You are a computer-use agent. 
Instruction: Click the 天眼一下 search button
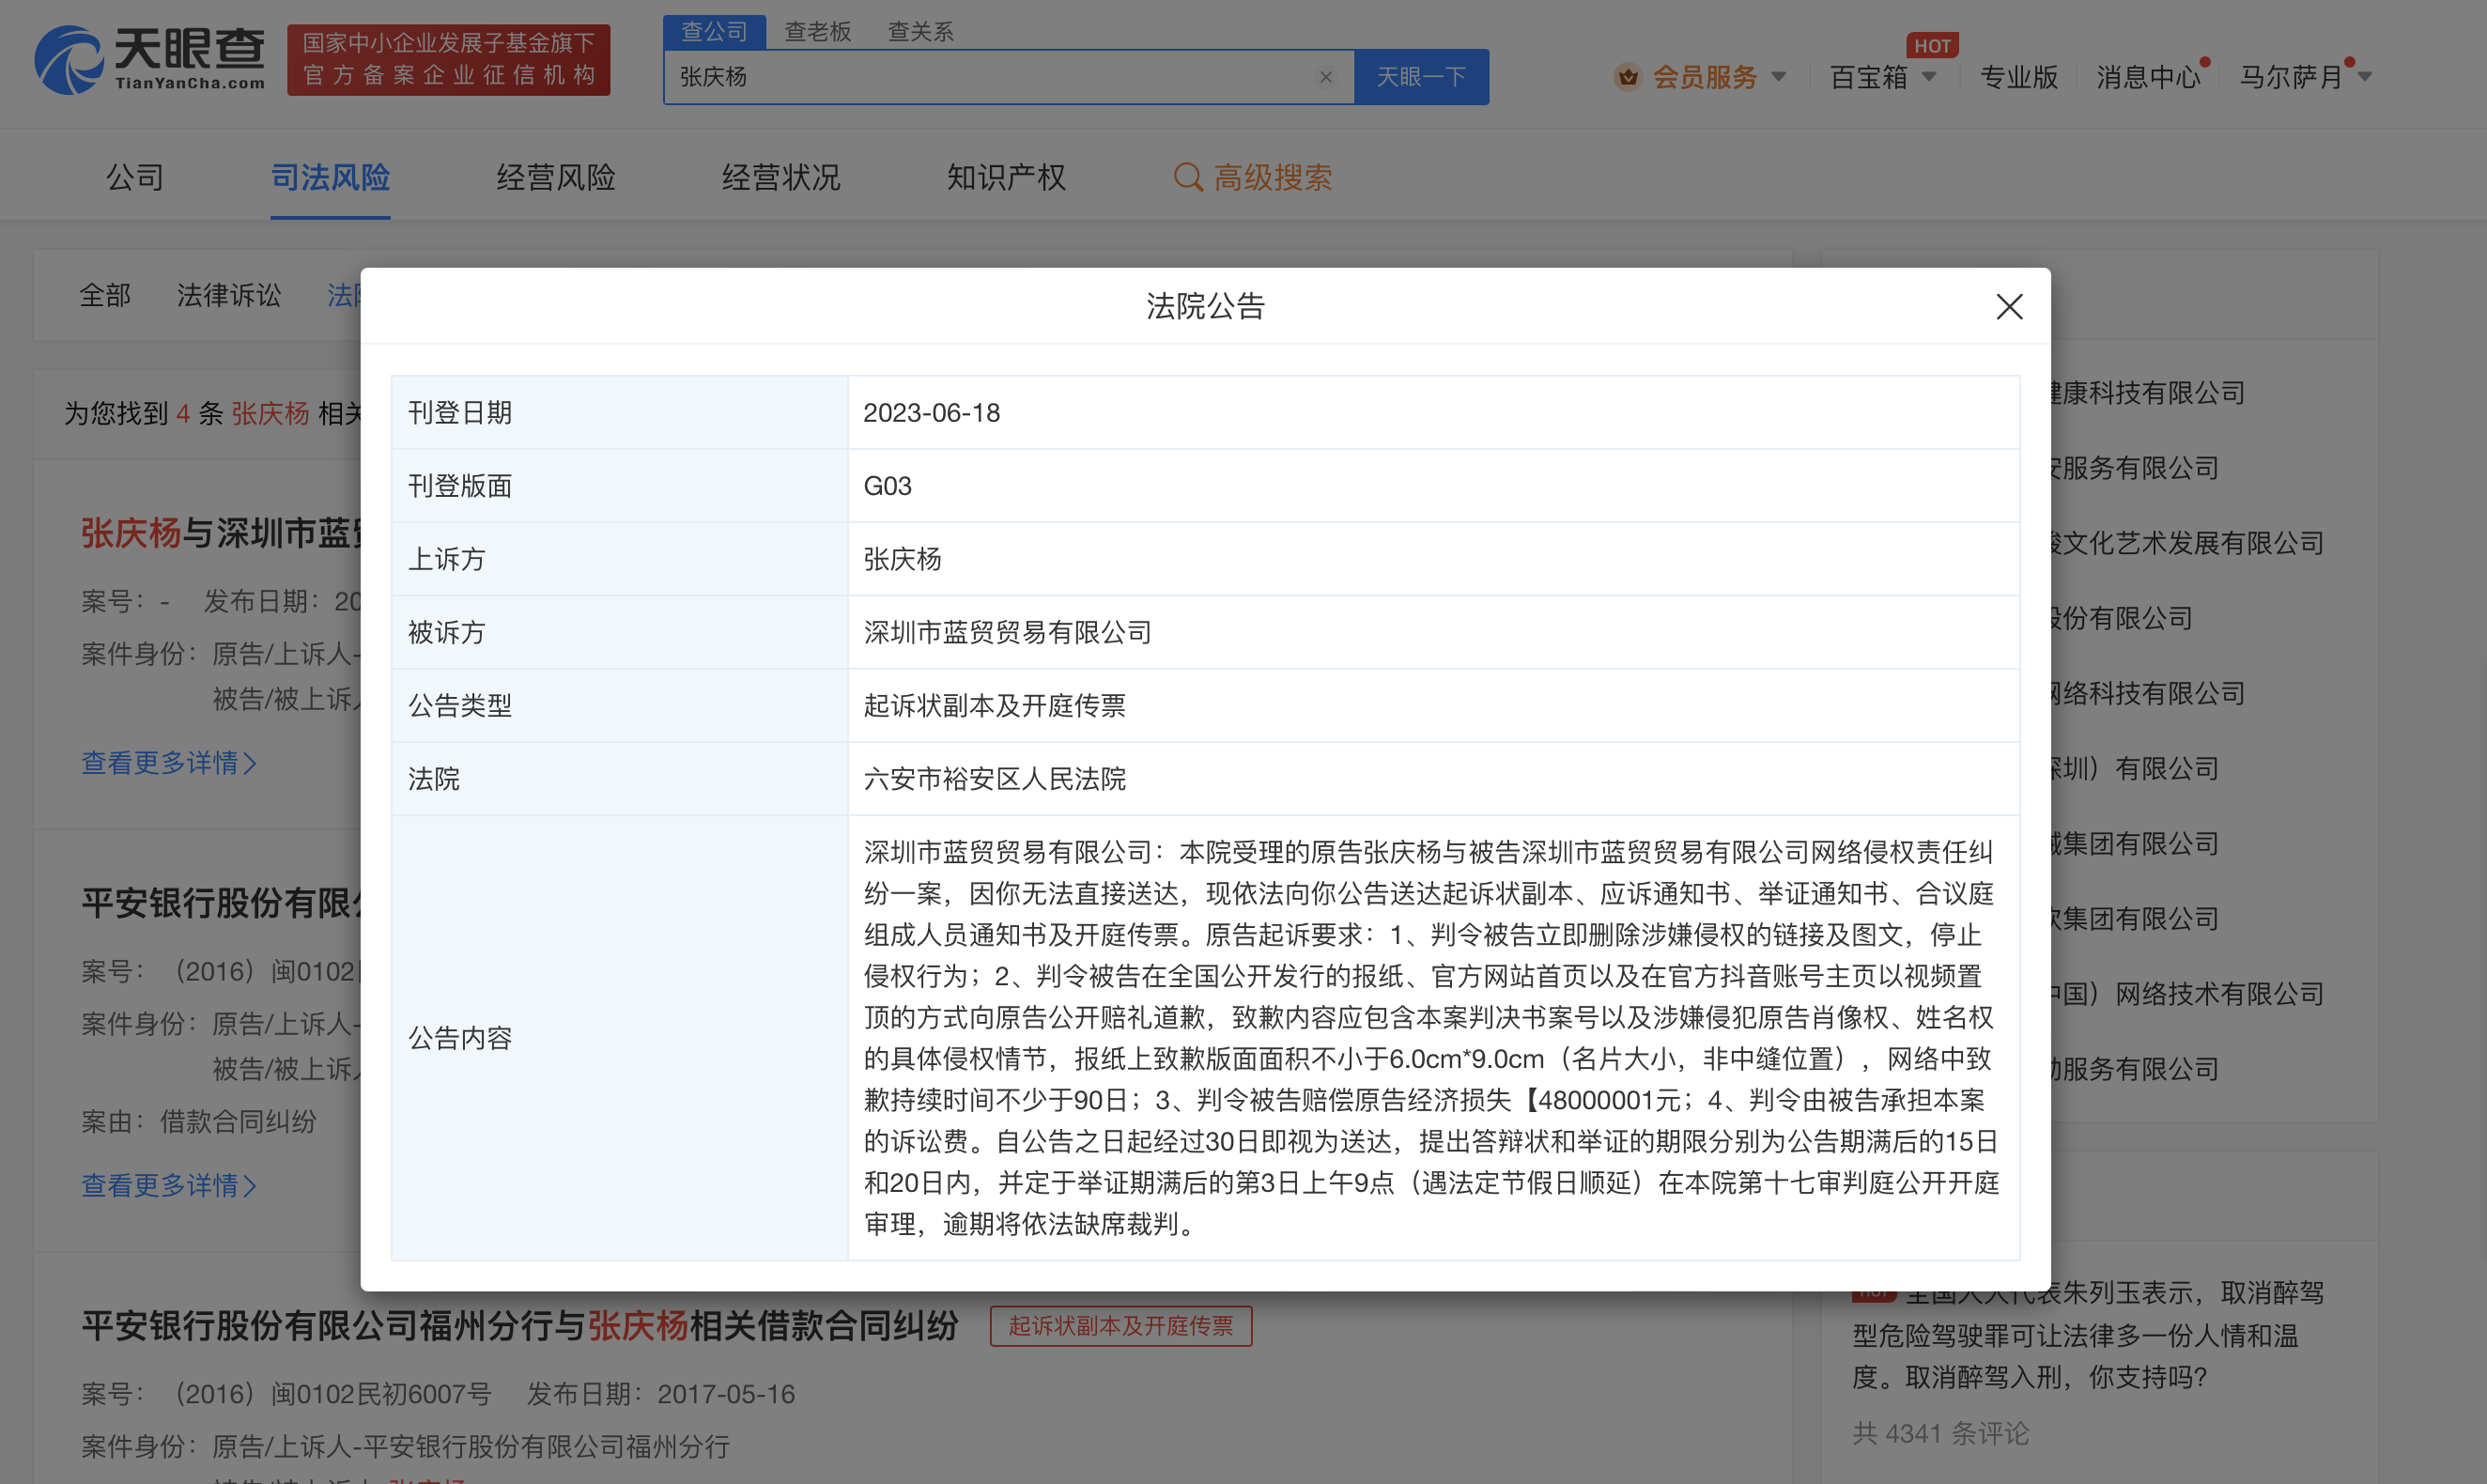tap(1421, 76)
